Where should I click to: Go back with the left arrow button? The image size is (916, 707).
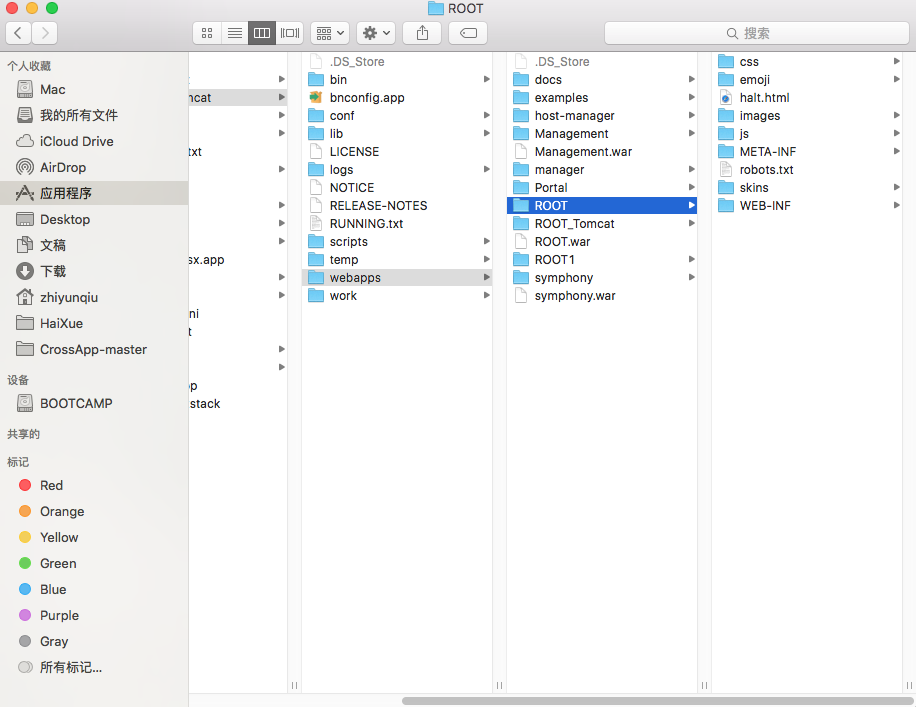(x=18, y=33)
